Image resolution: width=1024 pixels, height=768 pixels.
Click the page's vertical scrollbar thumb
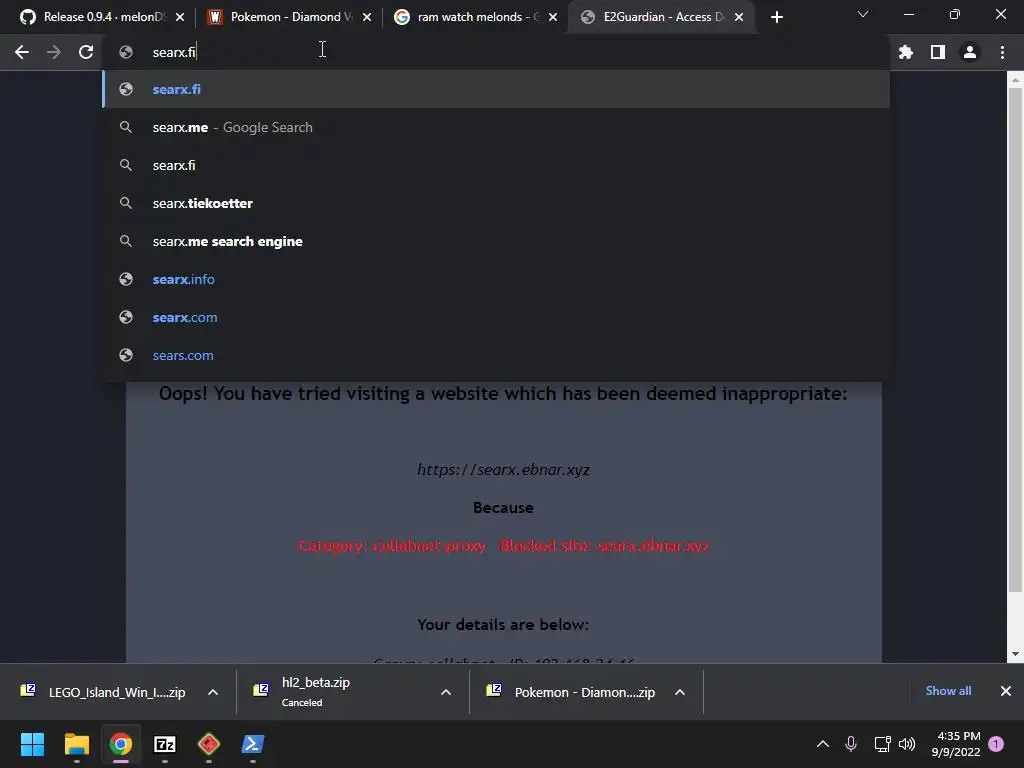point(1015,340)
